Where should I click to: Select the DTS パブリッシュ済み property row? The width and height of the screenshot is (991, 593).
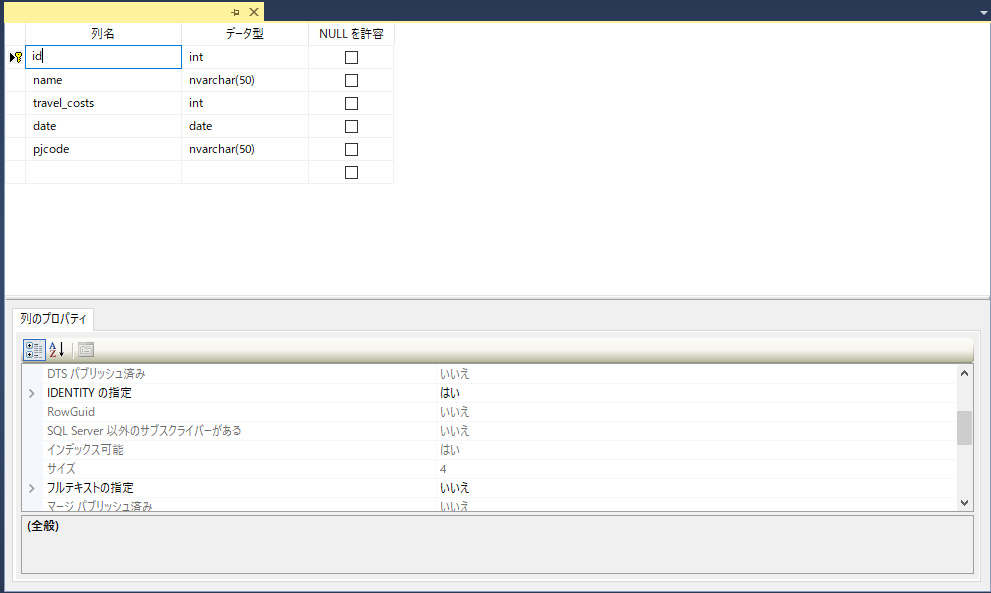489,374
